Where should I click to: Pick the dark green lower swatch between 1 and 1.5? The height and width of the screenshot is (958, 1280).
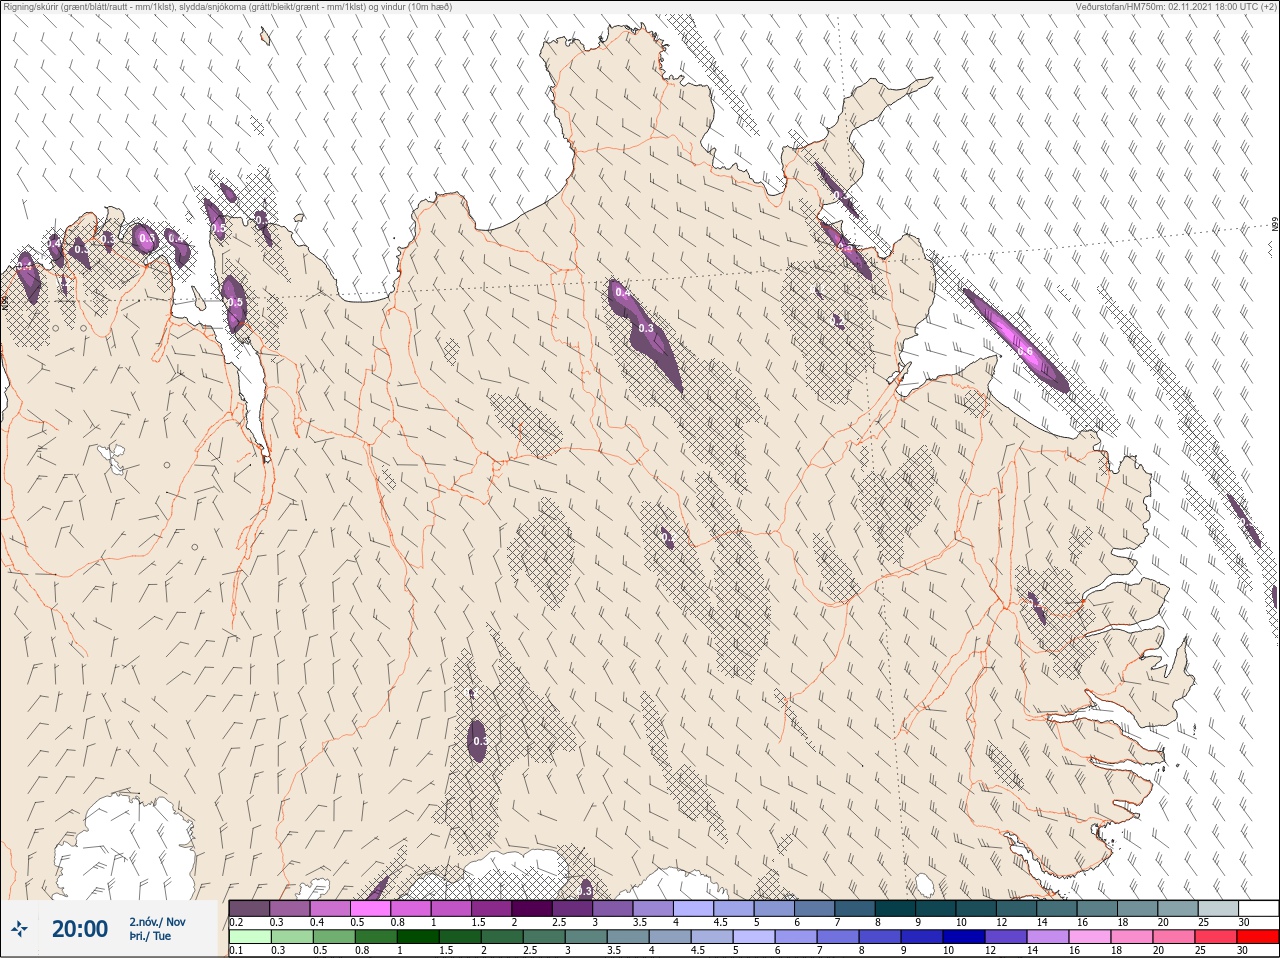(417, 937)
